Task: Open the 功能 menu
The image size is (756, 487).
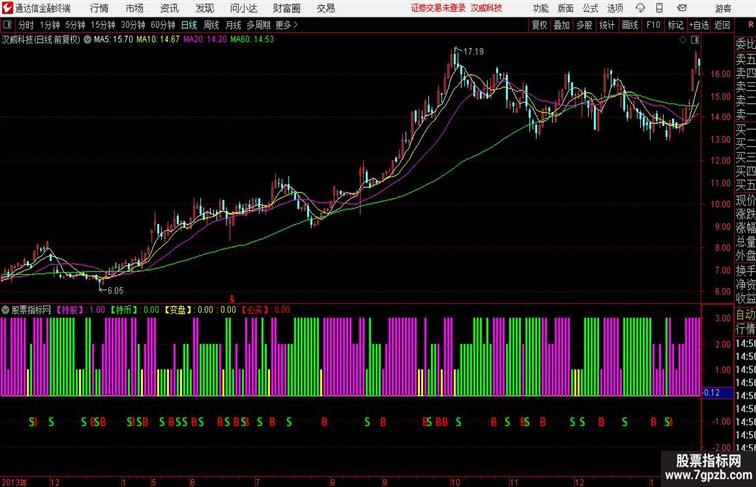Action: (x=540, y=8)
